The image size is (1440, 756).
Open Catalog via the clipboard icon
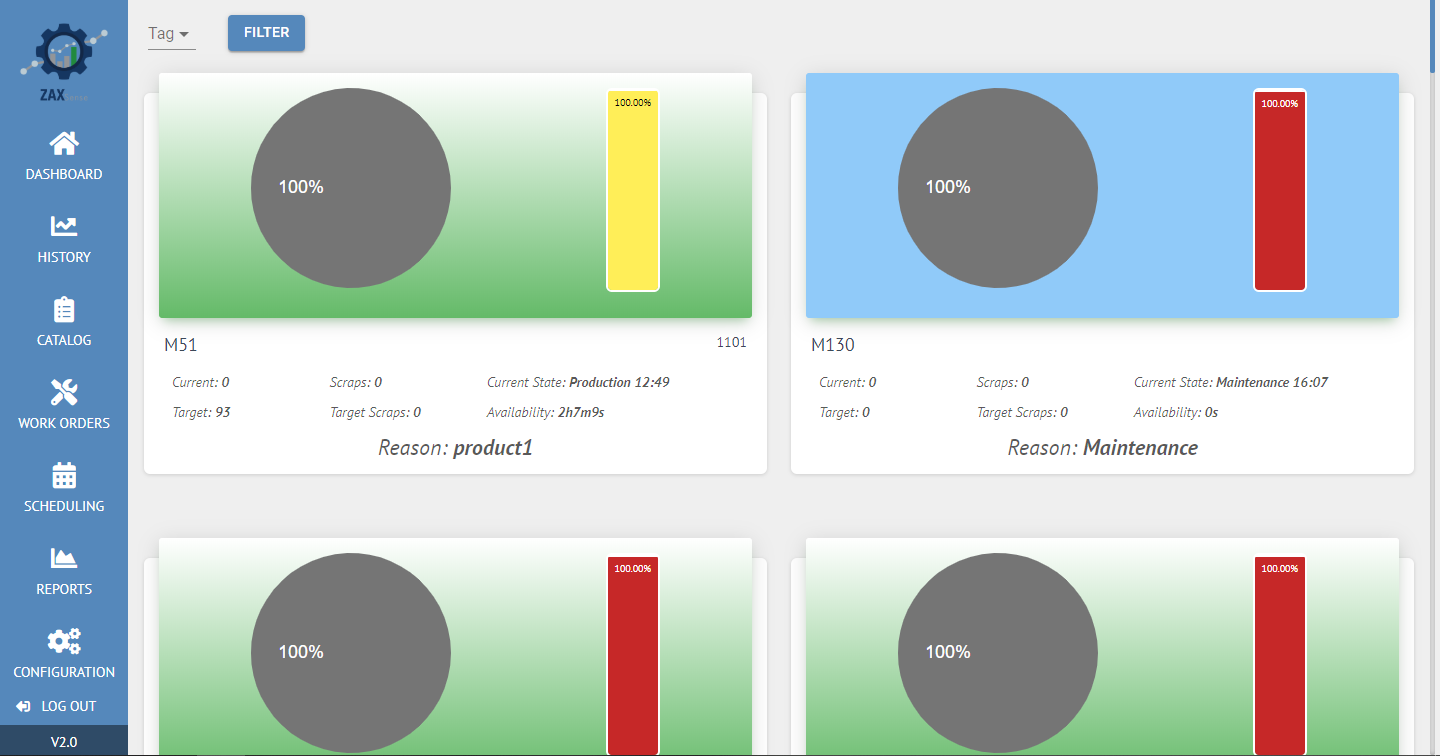[64, 310]
